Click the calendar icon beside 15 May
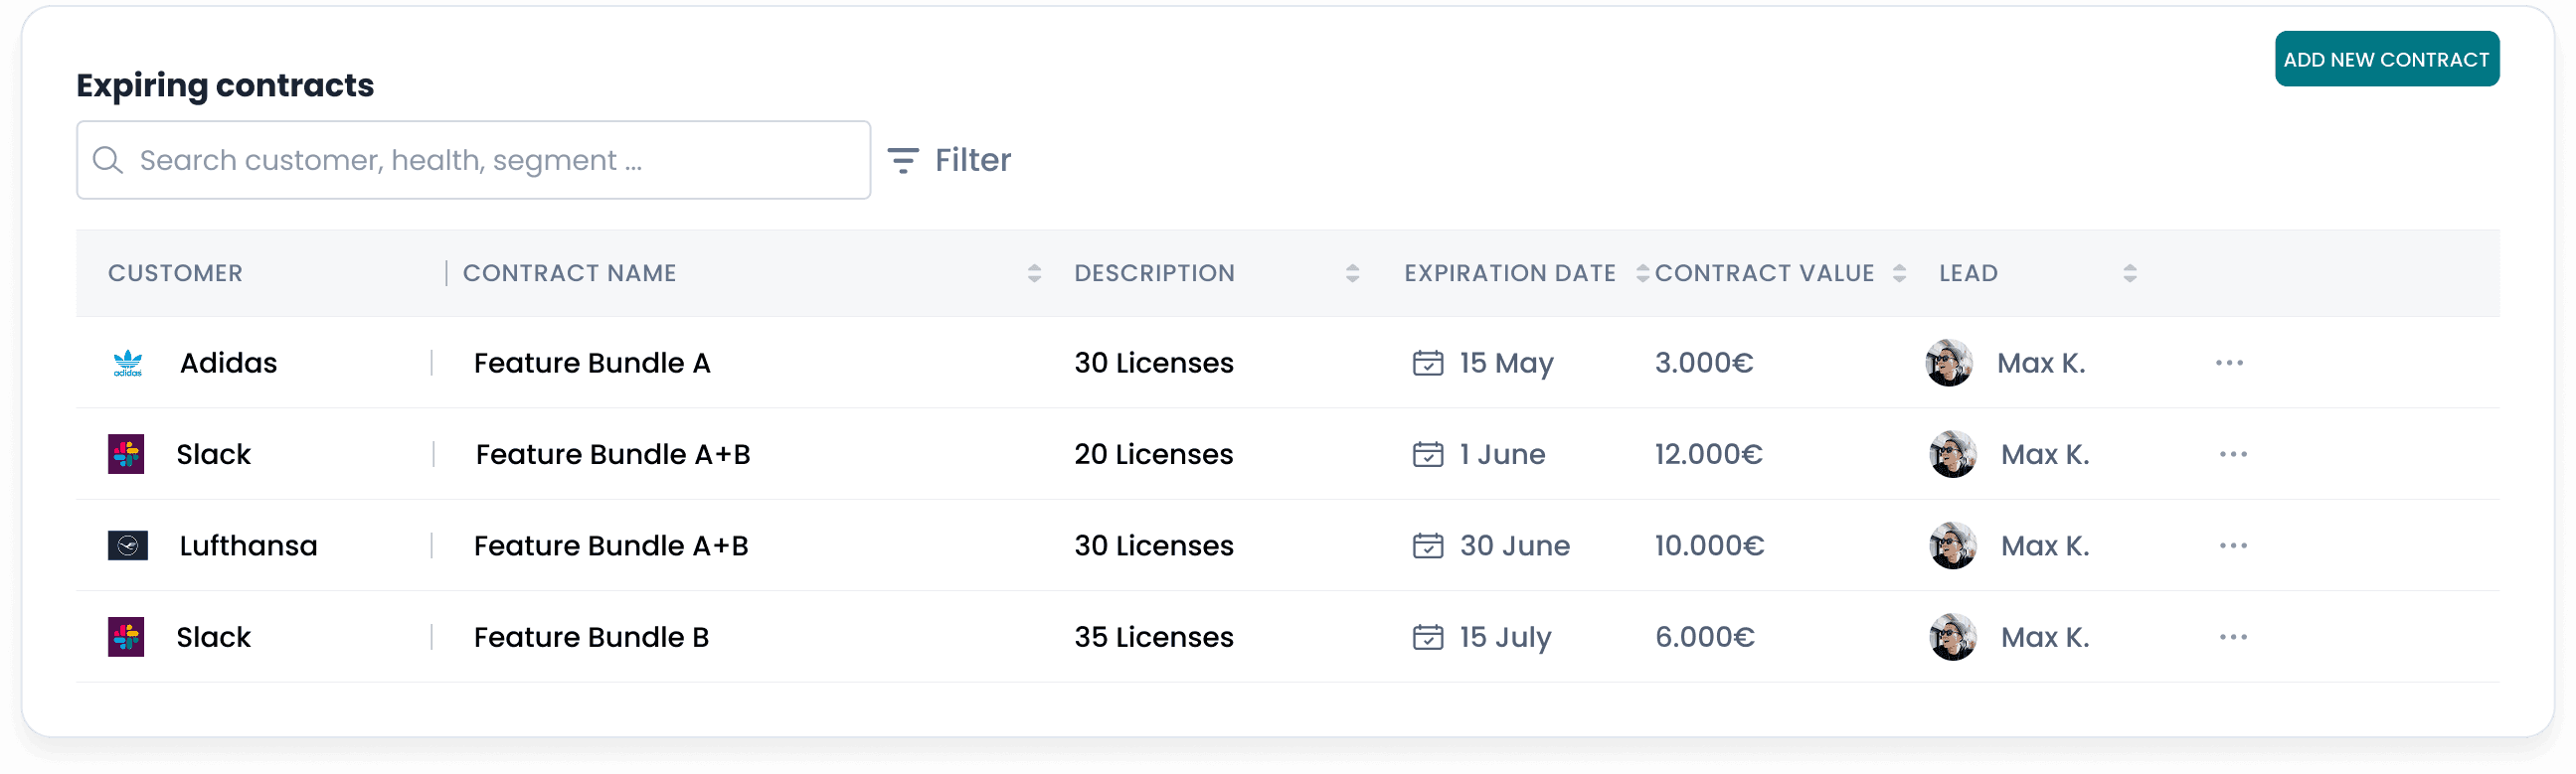Viewport: 2576px width, 774px height. [x=1427, y=363]
